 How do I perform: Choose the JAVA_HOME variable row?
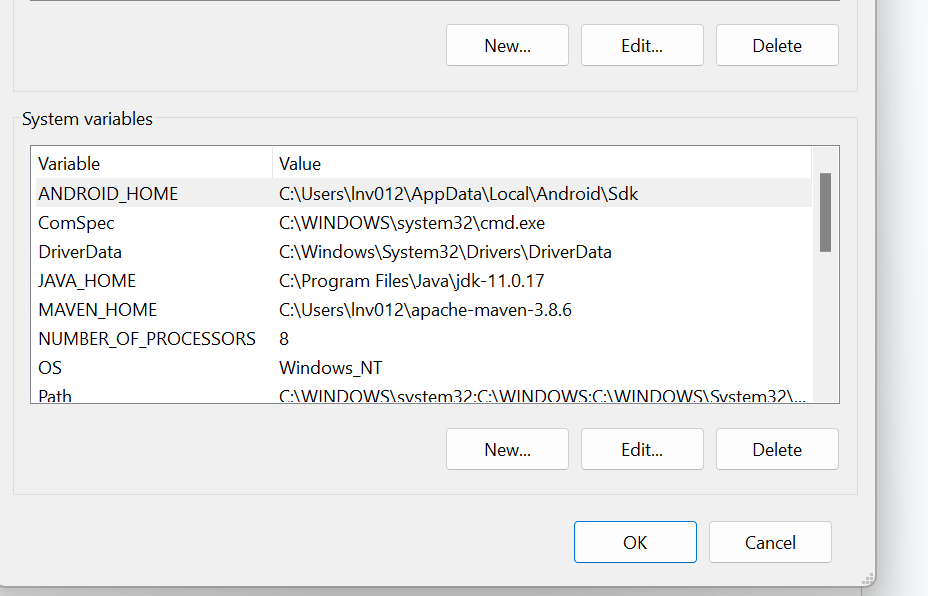pos(87,281)
